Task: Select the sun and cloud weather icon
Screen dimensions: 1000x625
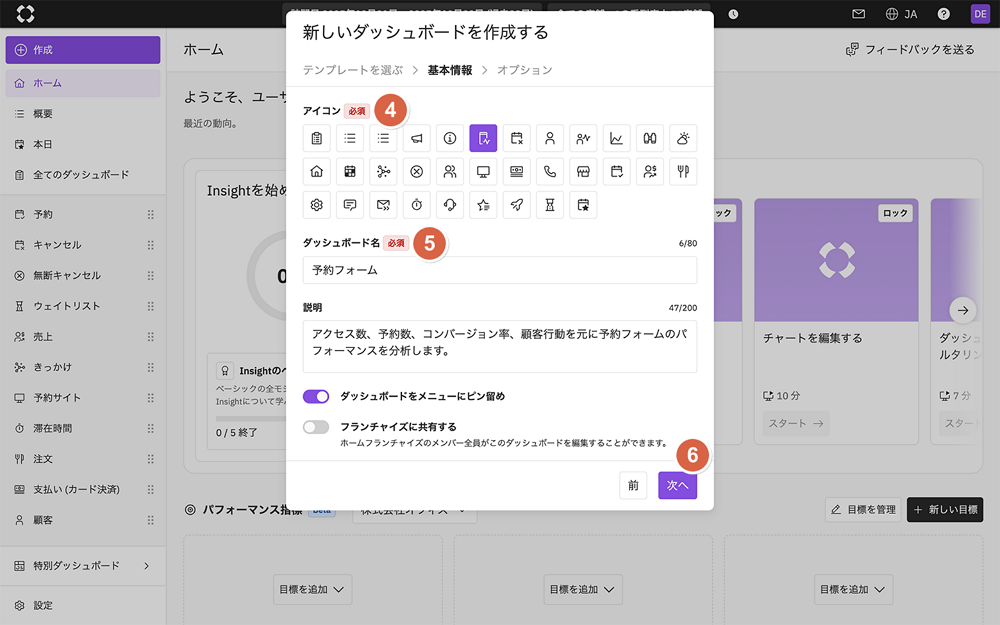Action: tap(683, 138)
